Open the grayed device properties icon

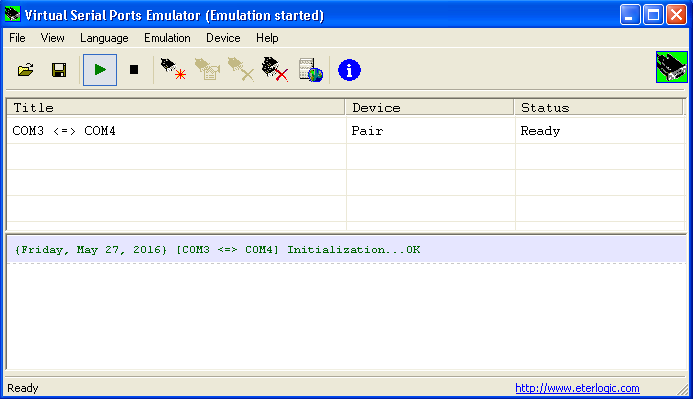pyautogui.click(x=207, y=70)
